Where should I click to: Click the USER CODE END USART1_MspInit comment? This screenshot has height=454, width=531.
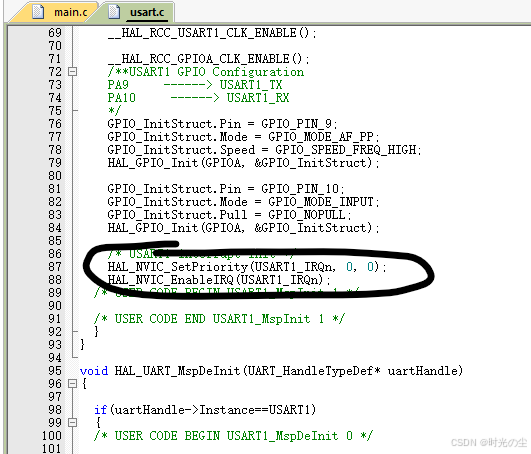(219, 319)
